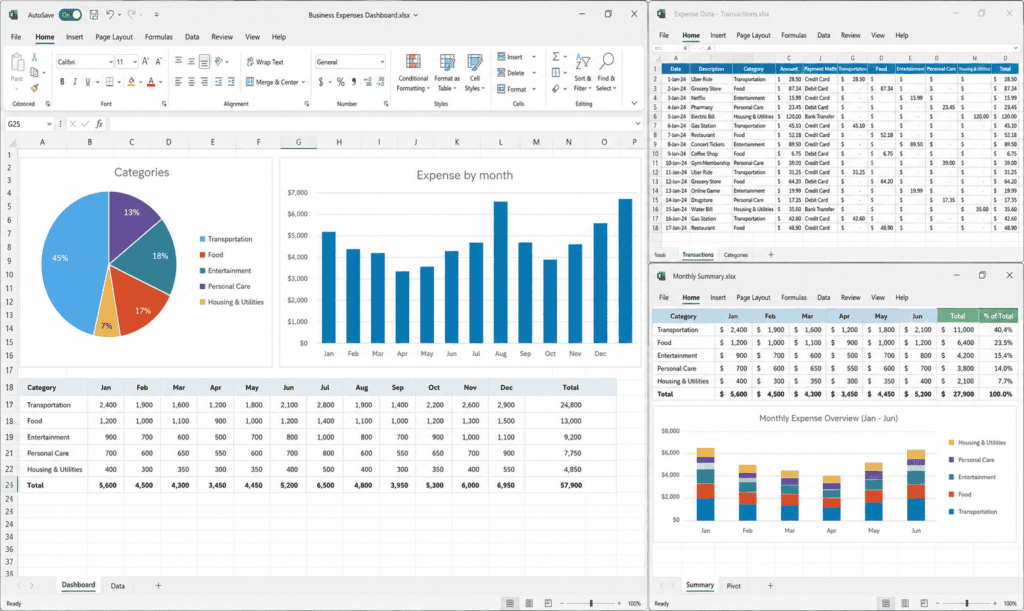Screen dimensions: 1024x611
Task: Click the Insert Function fx icon
Action: (99, 123)
